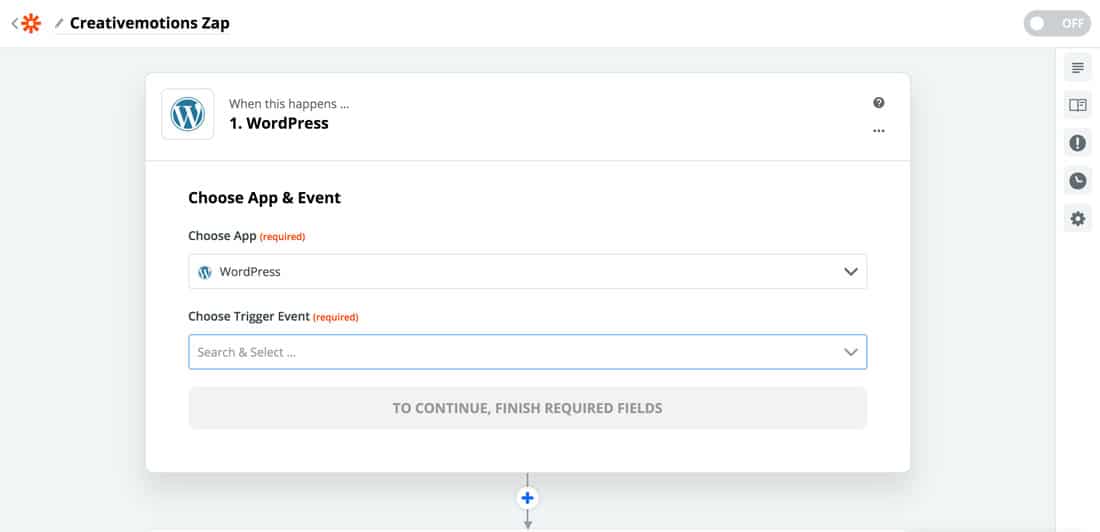The width and height of the screenshot is (1100, 532).
Task: Click the 'When this happens ...' text
Action: [x=289, y=104]
